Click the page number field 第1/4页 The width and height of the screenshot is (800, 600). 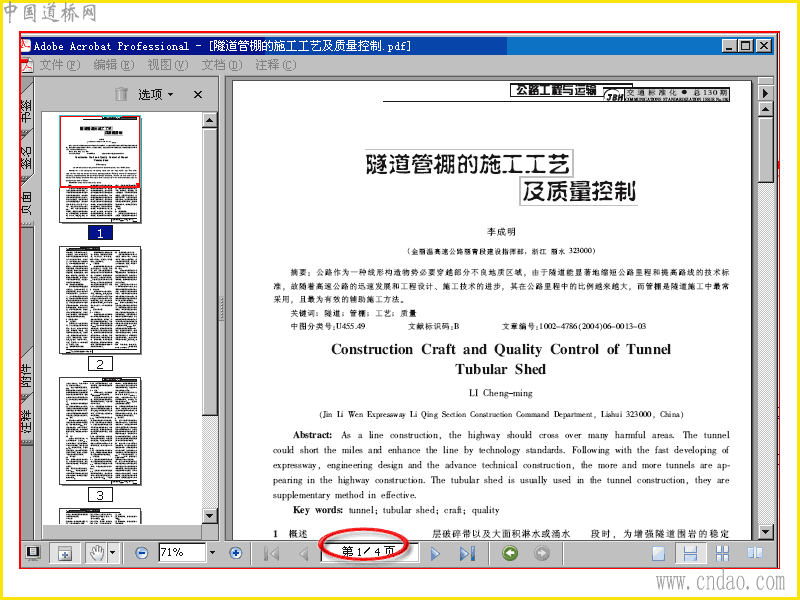369,552
